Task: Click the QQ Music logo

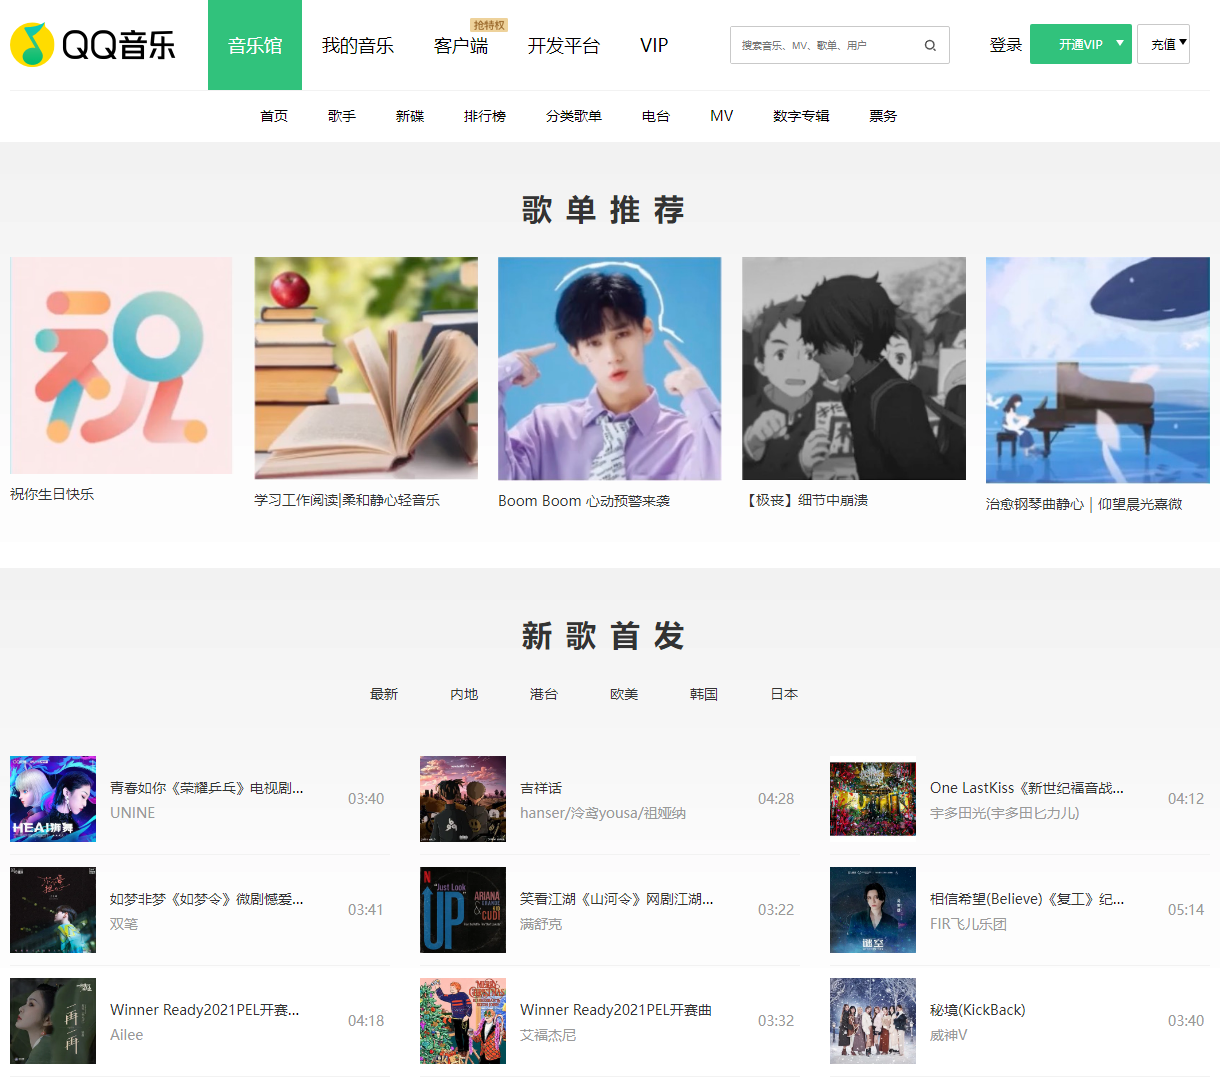Action: tap(95, 44)
